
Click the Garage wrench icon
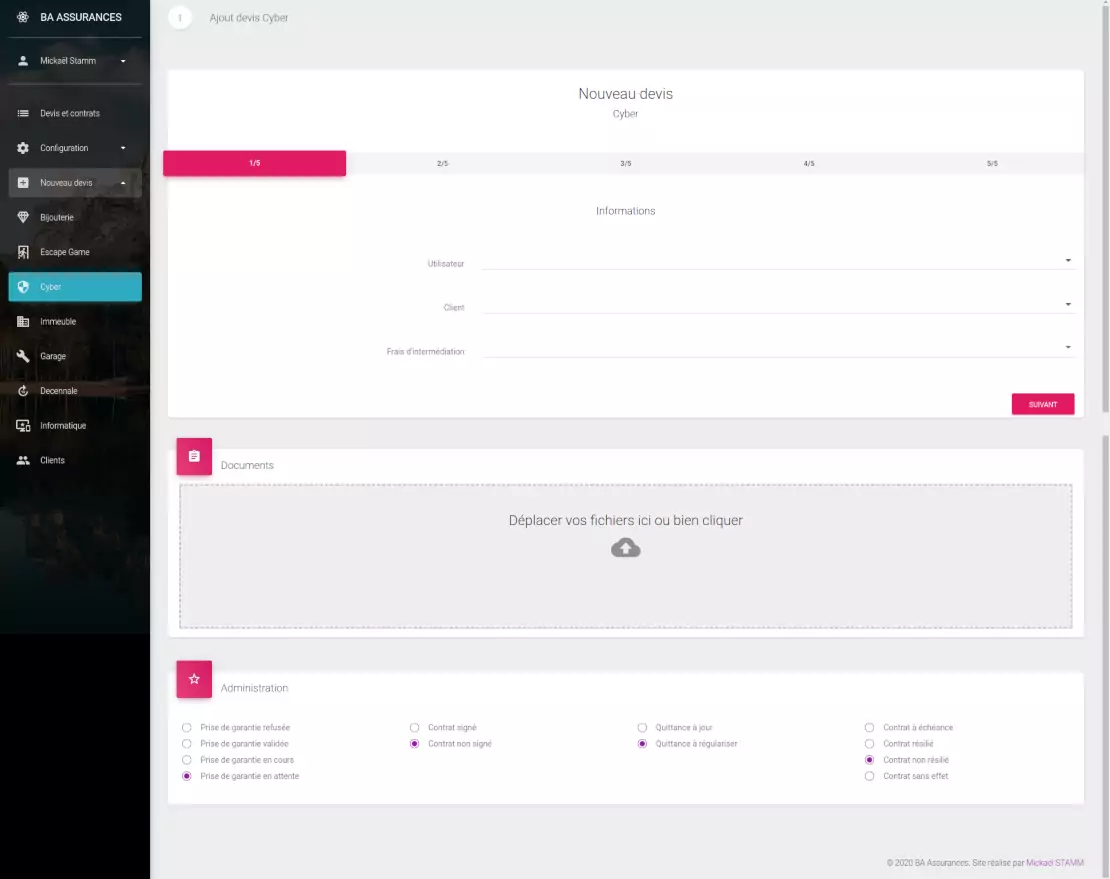click(x=23, y=356)
